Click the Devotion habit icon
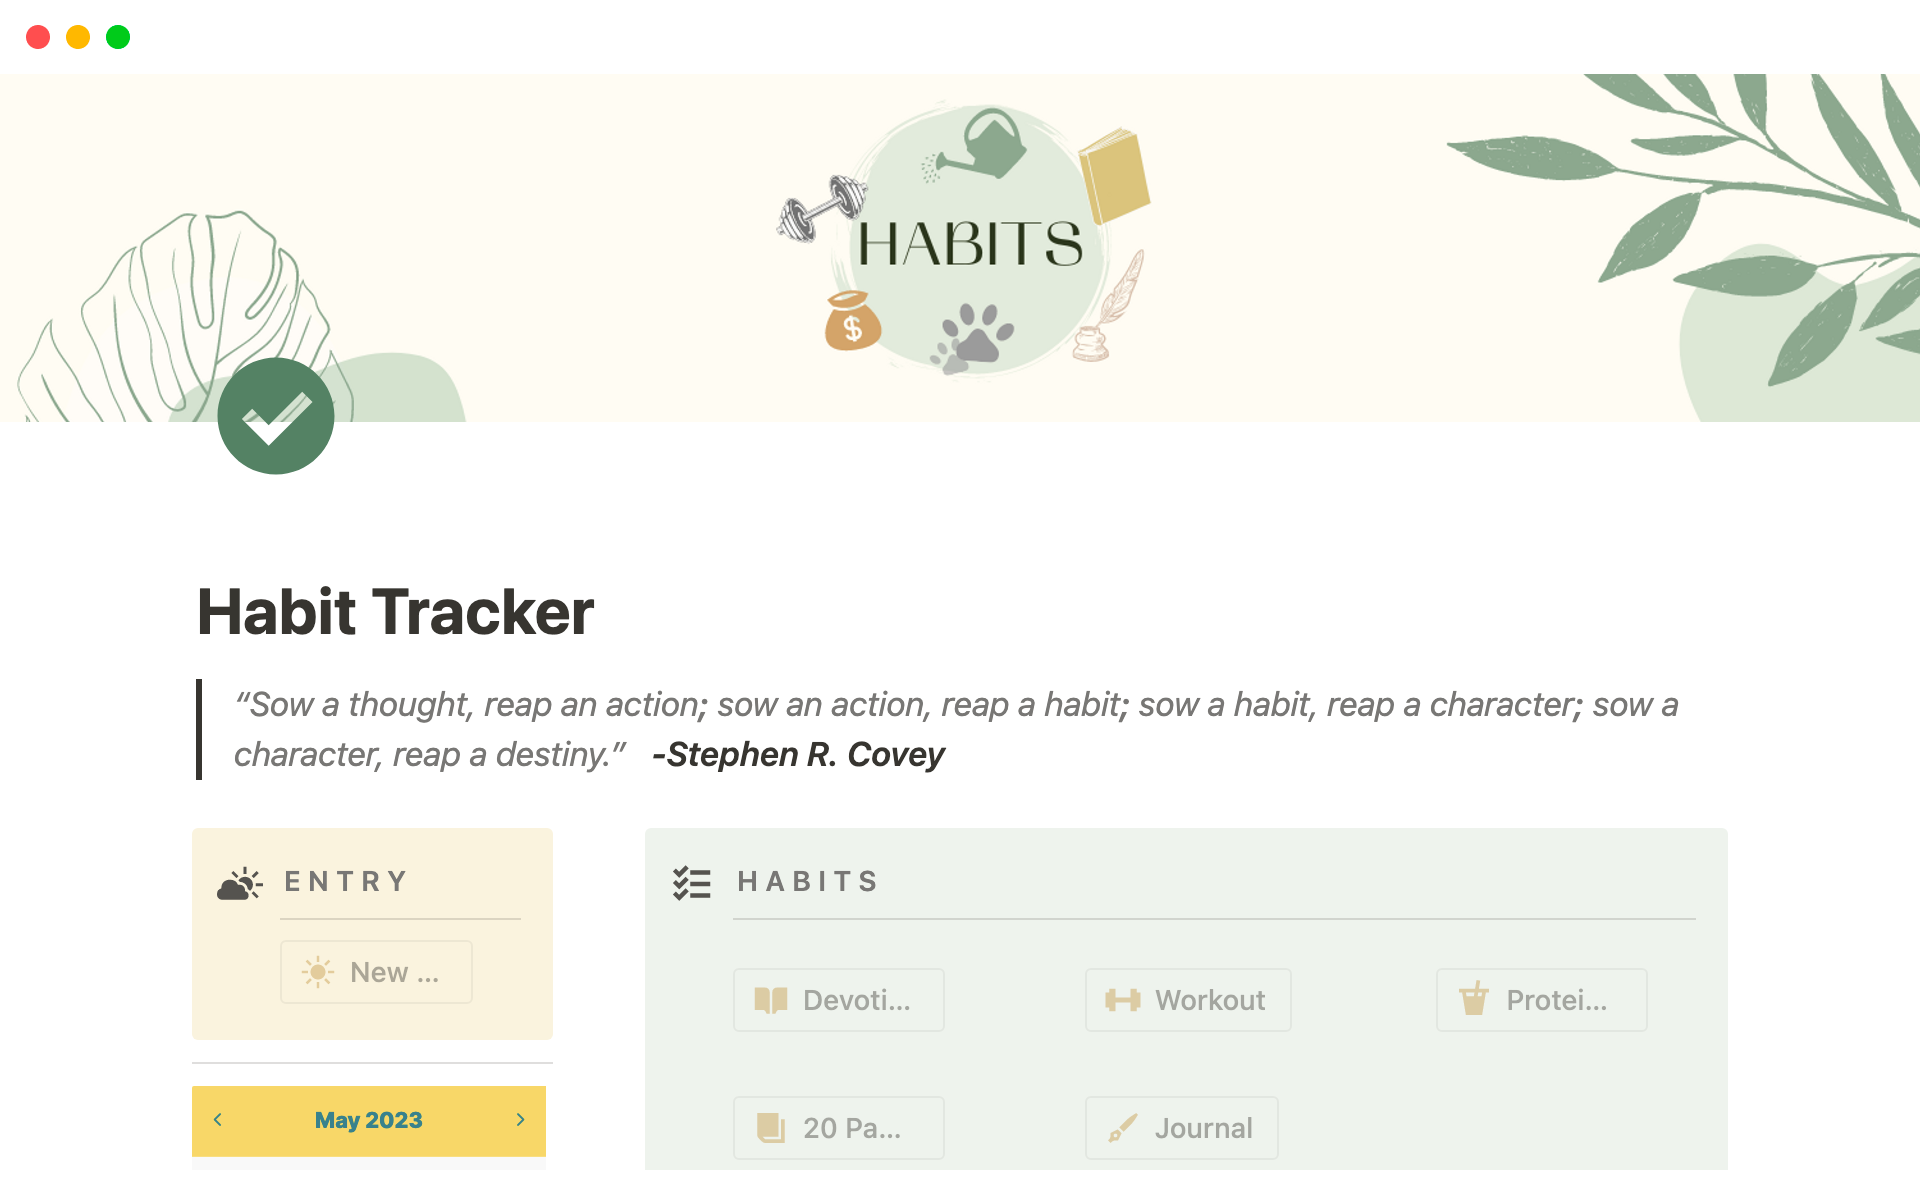The height and width of the screenshot is (1200, 1920). (x=769, y=998)
